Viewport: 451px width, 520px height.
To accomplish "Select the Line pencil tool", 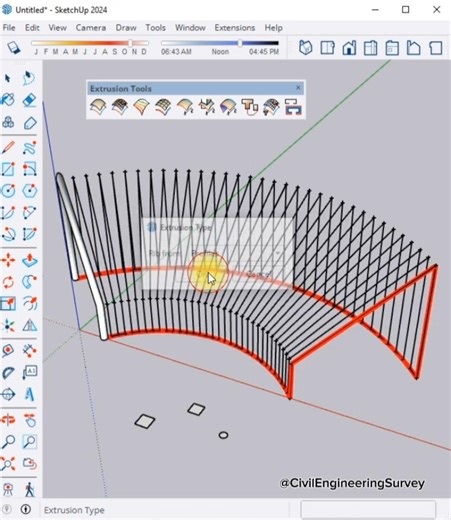I will [x=8, y=147].
